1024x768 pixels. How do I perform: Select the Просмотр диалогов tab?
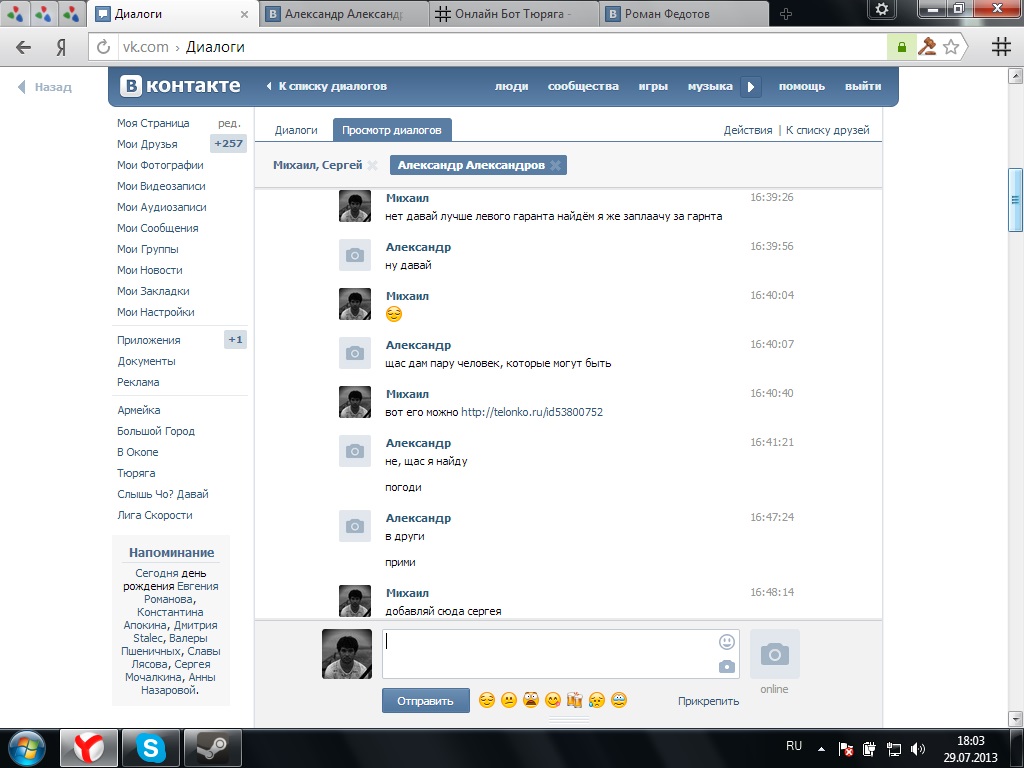coord(392,130)
